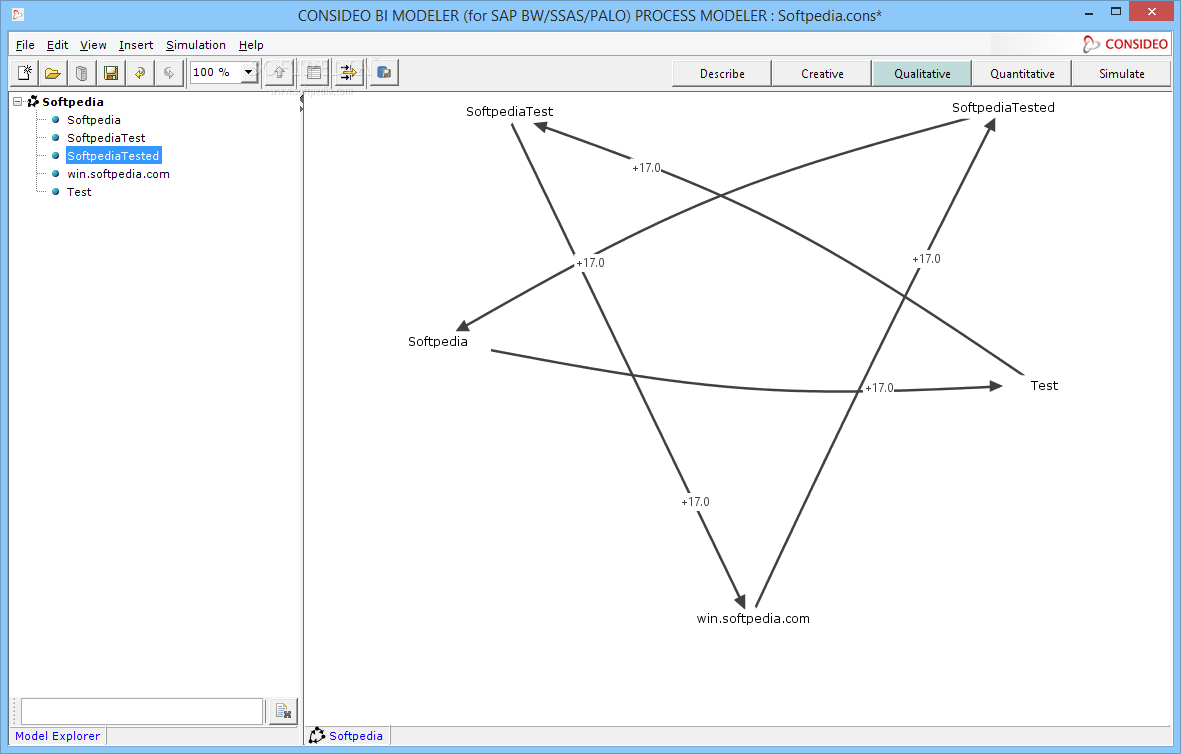
Task: Undo the last action
Action: [x=140, y=73]
